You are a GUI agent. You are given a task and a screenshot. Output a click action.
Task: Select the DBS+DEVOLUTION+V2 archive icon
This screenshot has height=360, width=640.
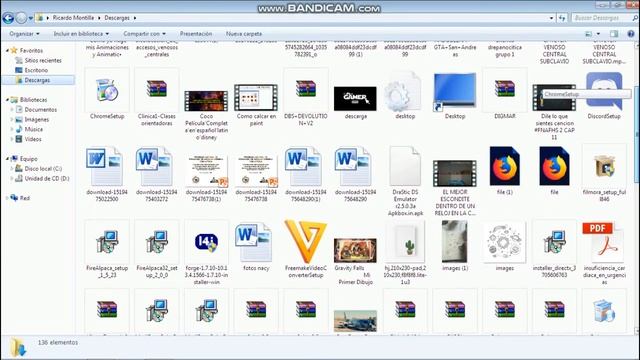click(x=306, y=89)
